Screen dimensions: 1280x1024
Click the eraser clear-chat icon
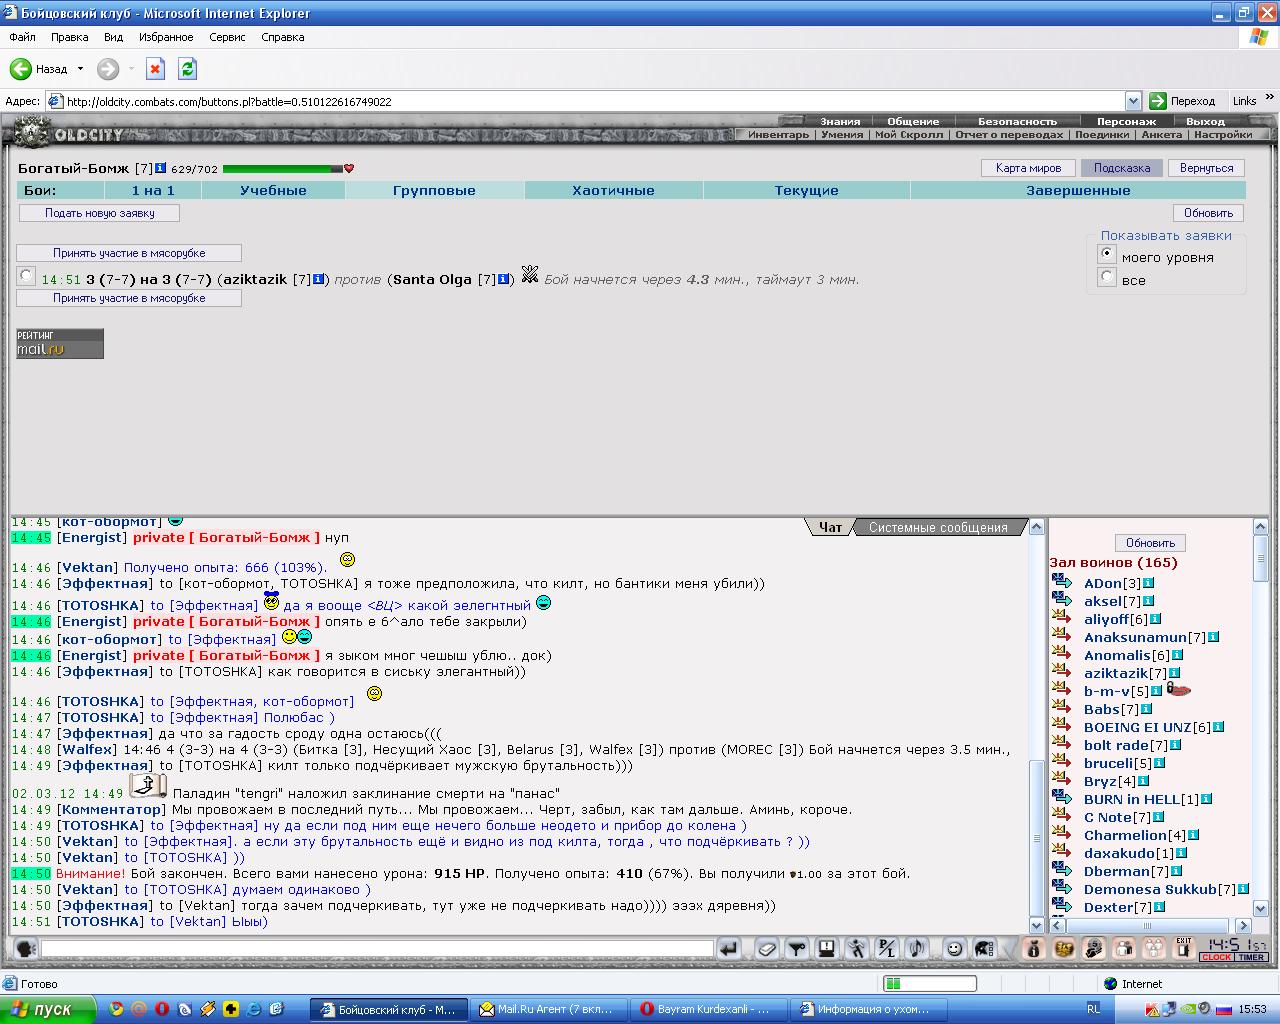click(x=766, y=948)
